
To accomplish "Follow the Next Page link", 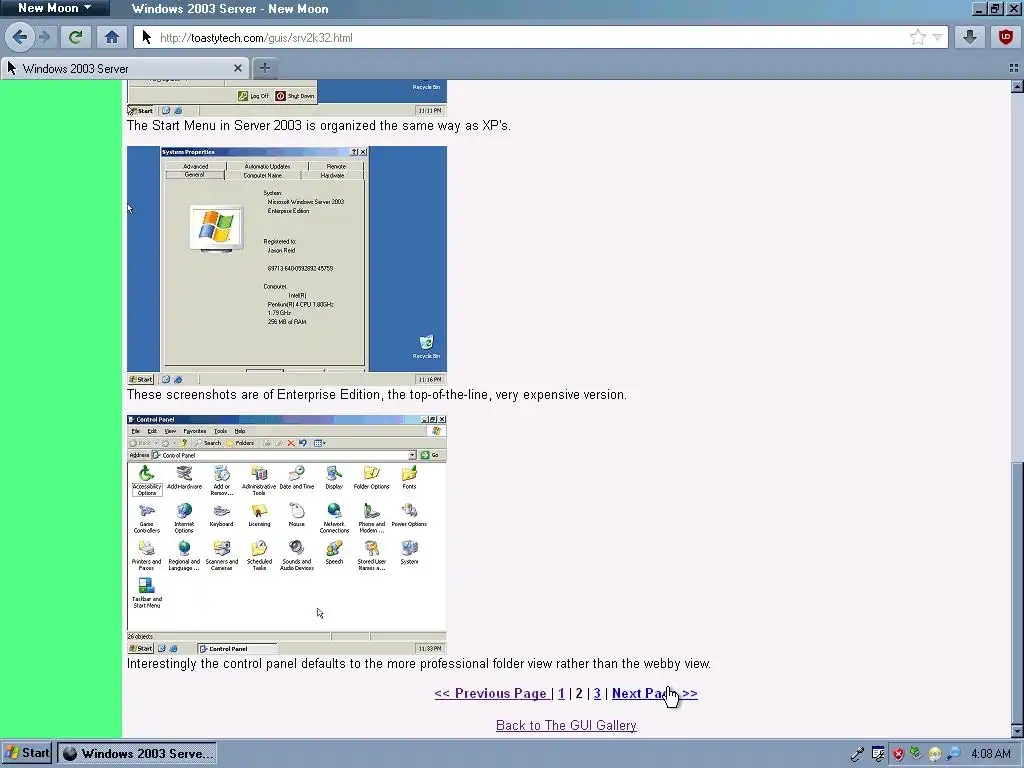I will (654, 694).
